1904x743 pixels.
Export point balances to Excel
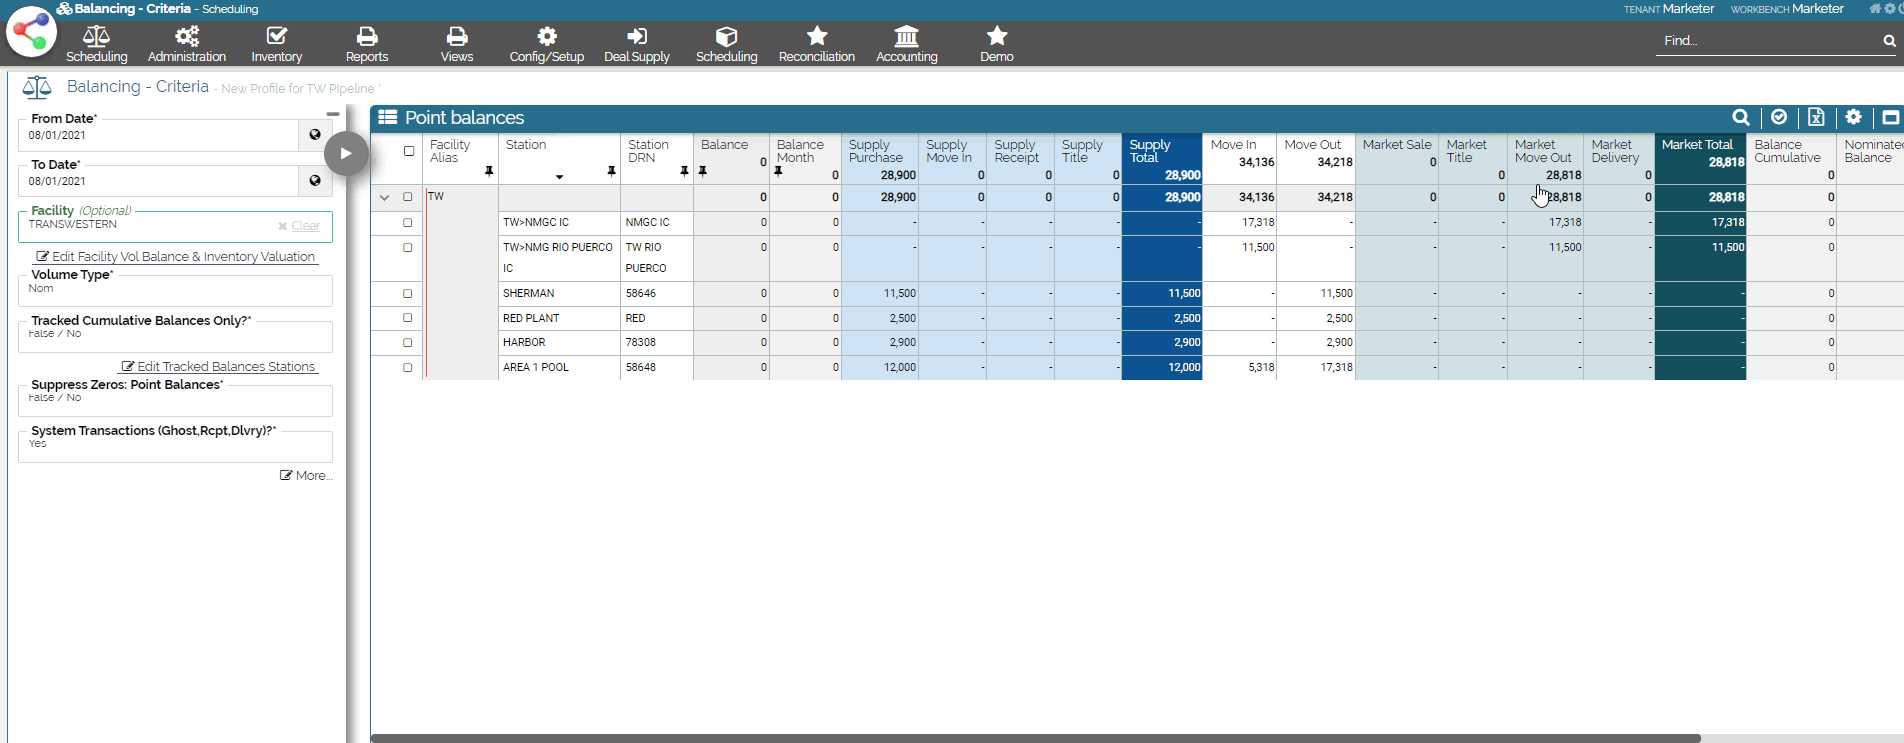click(x=1816, y=118)
